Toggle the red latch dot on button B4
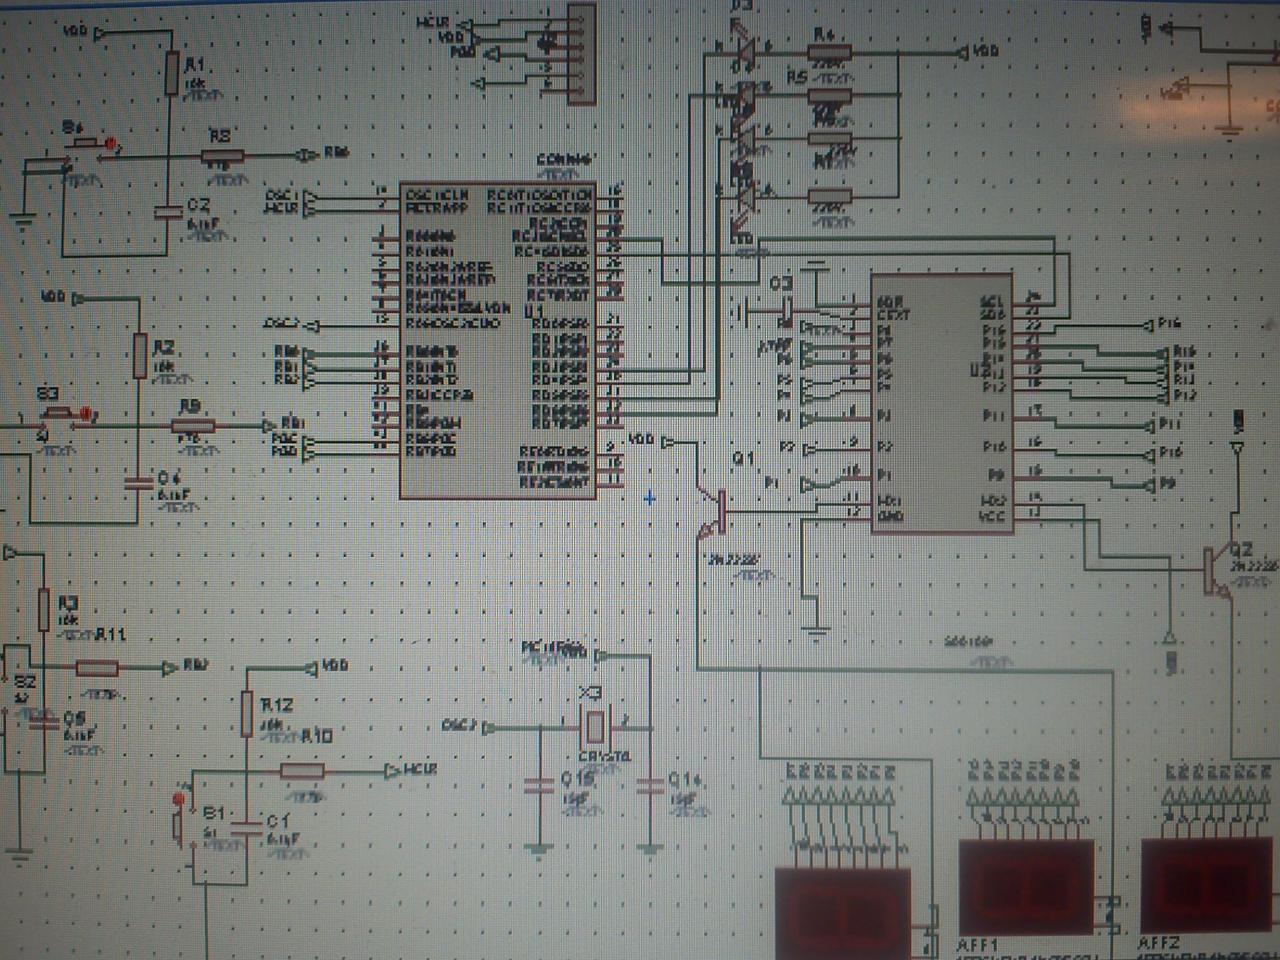Viewport: 1280px width, 960px height. (x=113, y=142)
